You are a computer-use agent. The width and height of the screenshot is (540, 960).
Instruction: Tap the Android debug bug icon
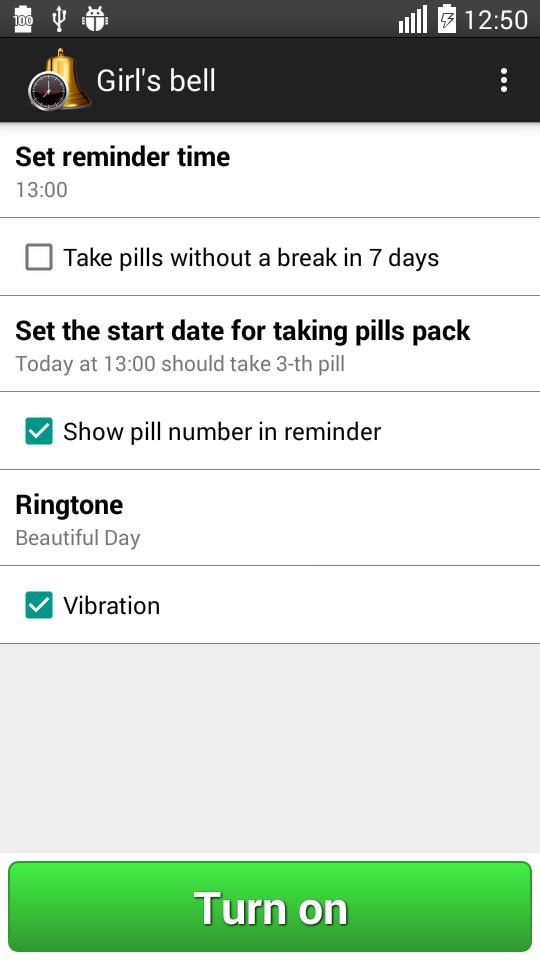click(x=95, y=19)
